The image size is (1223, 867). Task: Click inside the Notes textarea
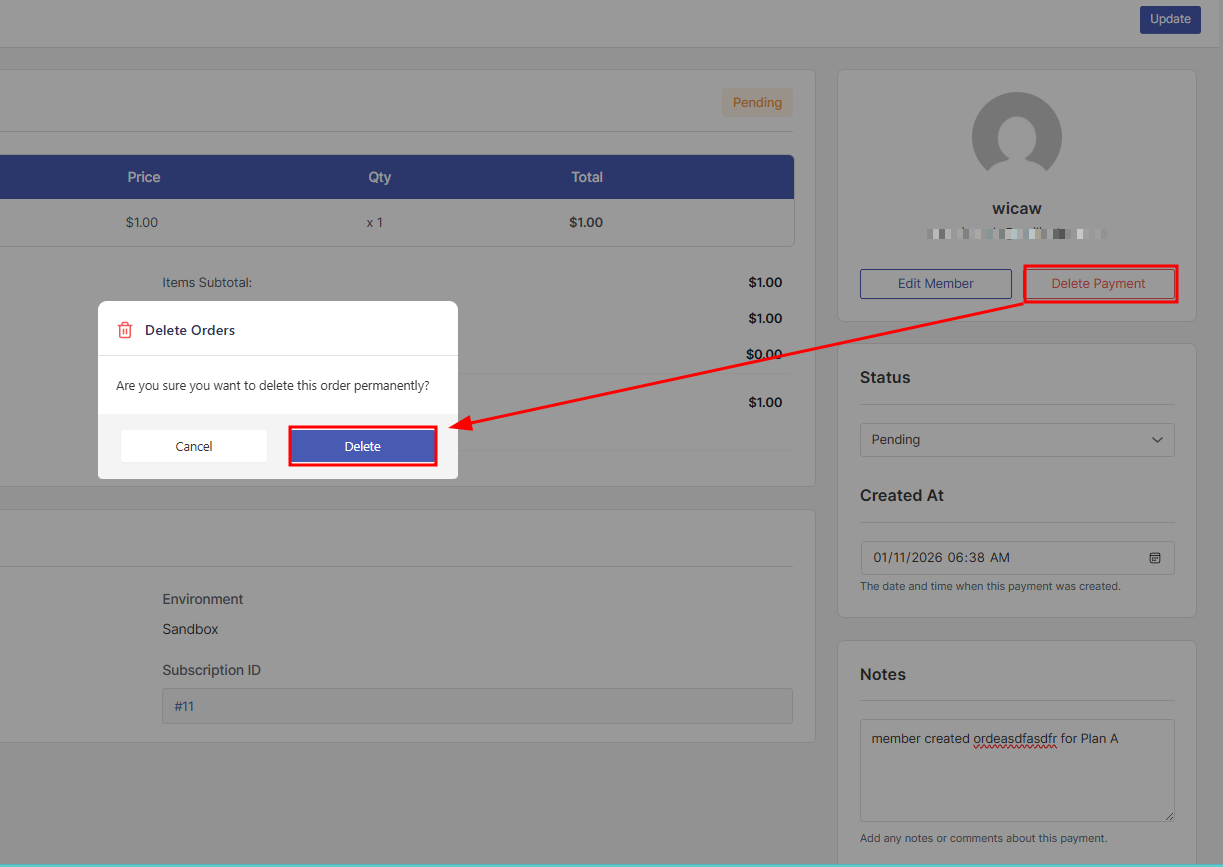(1017, 770)
